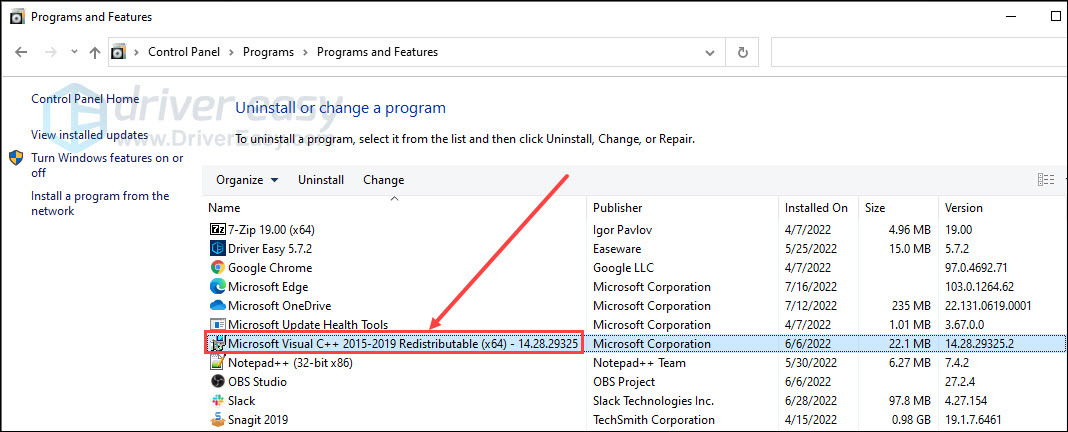Open Install a program from the network
The height and width of the screenshot is (432, 1068).
(100, 204)
